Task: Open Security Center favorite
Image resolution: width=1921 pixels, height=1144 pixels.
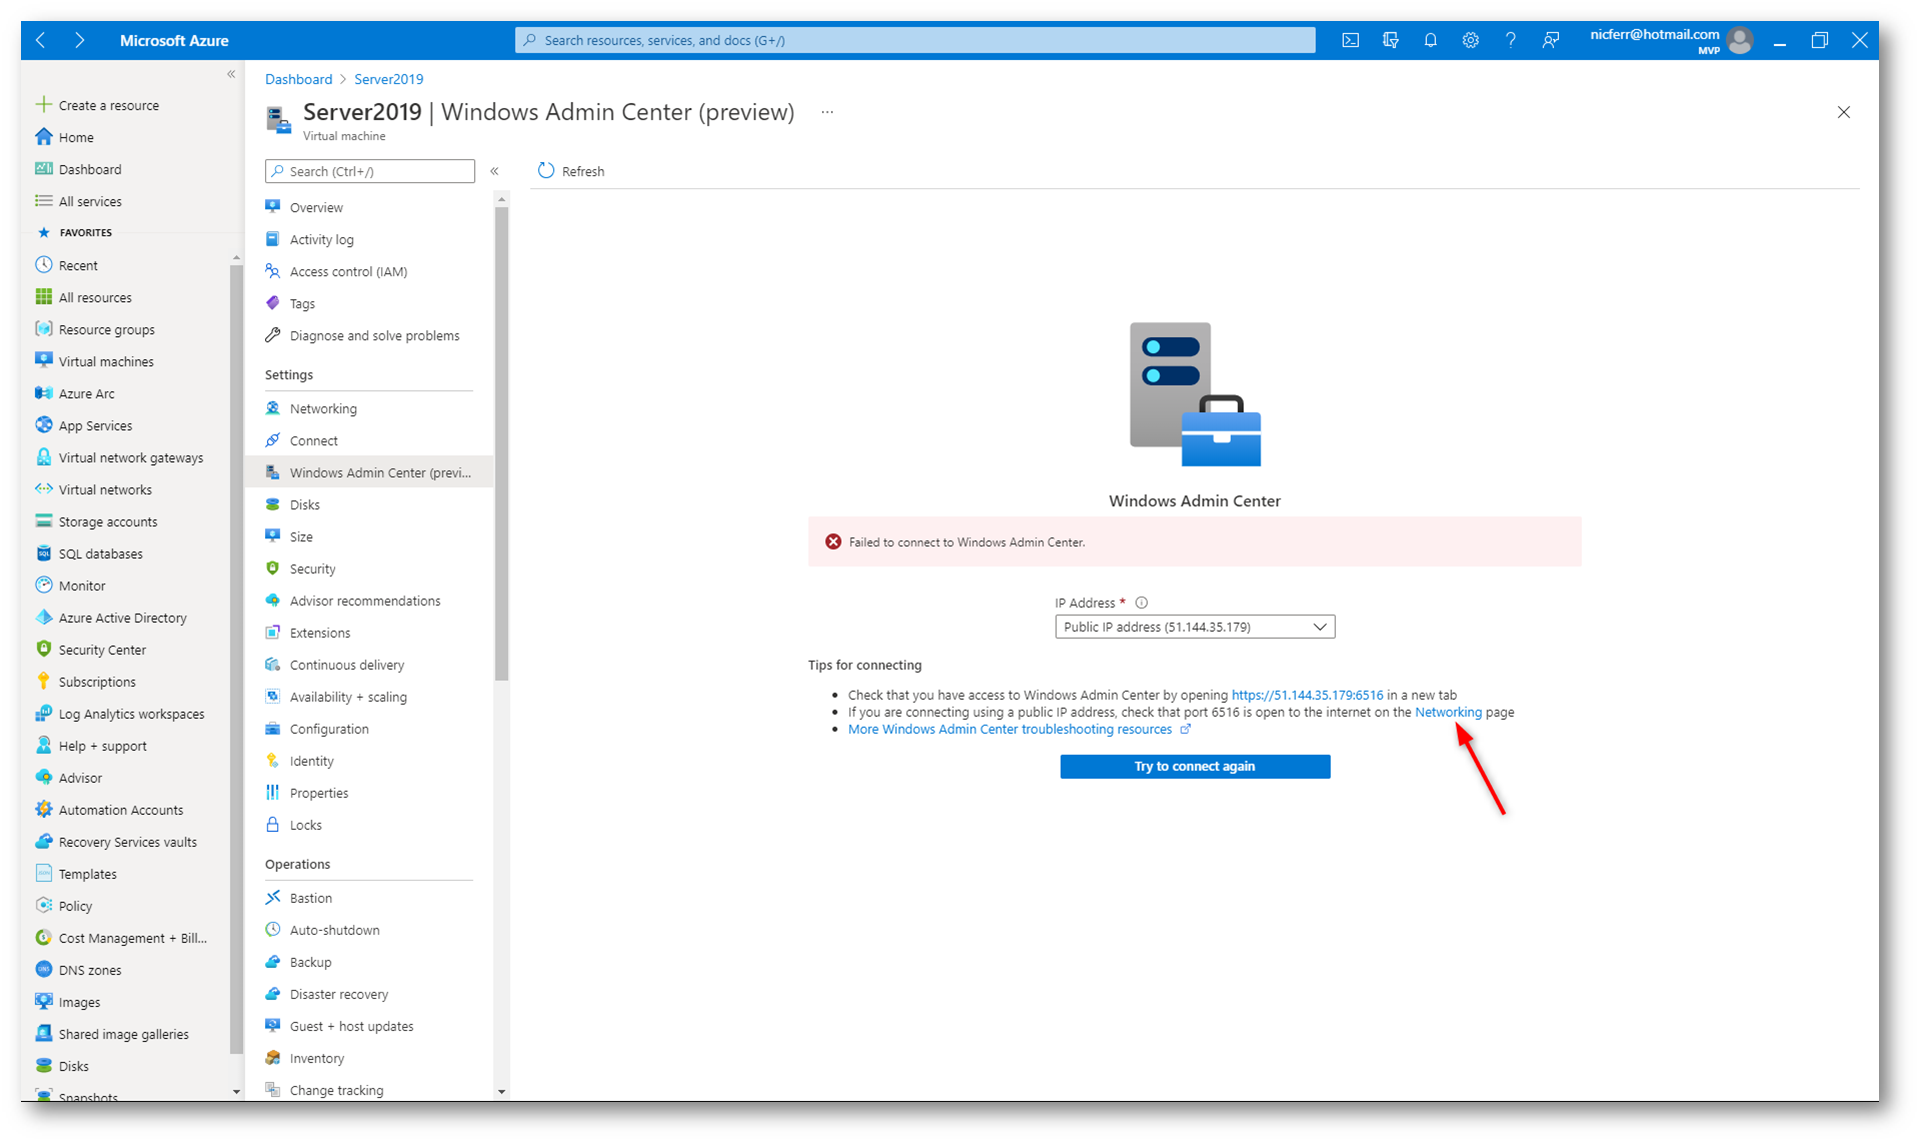Action: [x=91, y=649]
